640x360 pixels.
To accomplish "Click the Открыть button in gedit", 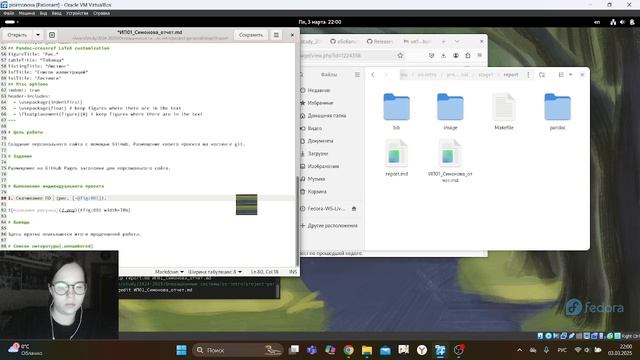I will click(17, 35).
